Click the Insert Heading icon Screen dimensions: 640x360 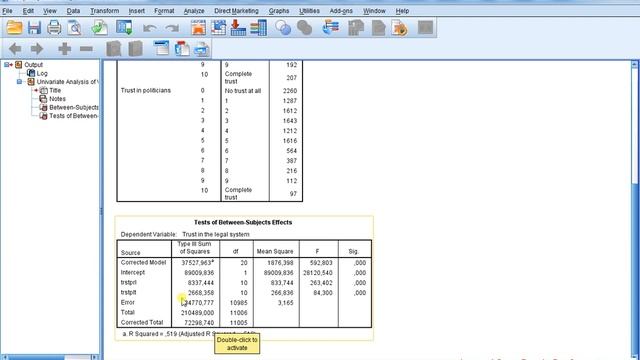(162, 49)
